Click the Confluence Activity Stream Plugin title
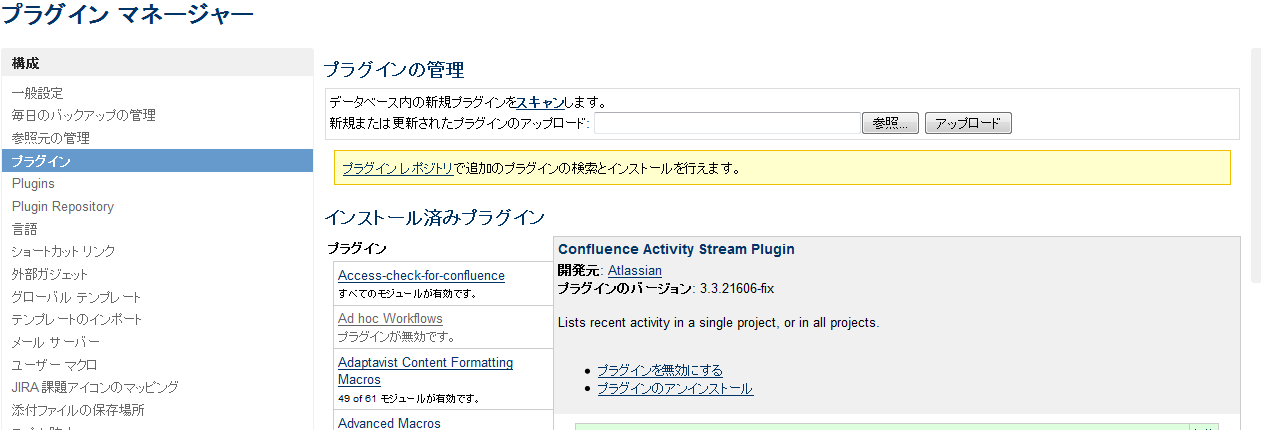Screen dimensions: 1261x430 676,249
